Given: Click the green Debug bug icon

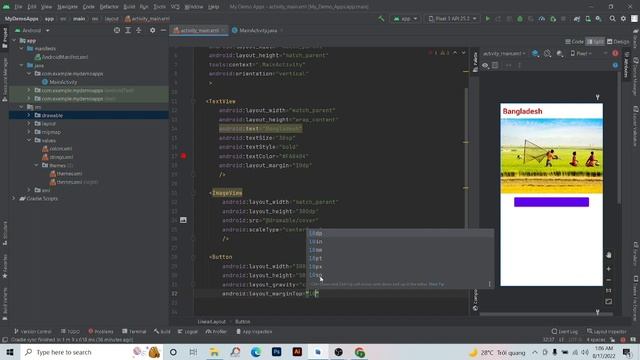Looking at the screenshot, I should click(520, 19).
